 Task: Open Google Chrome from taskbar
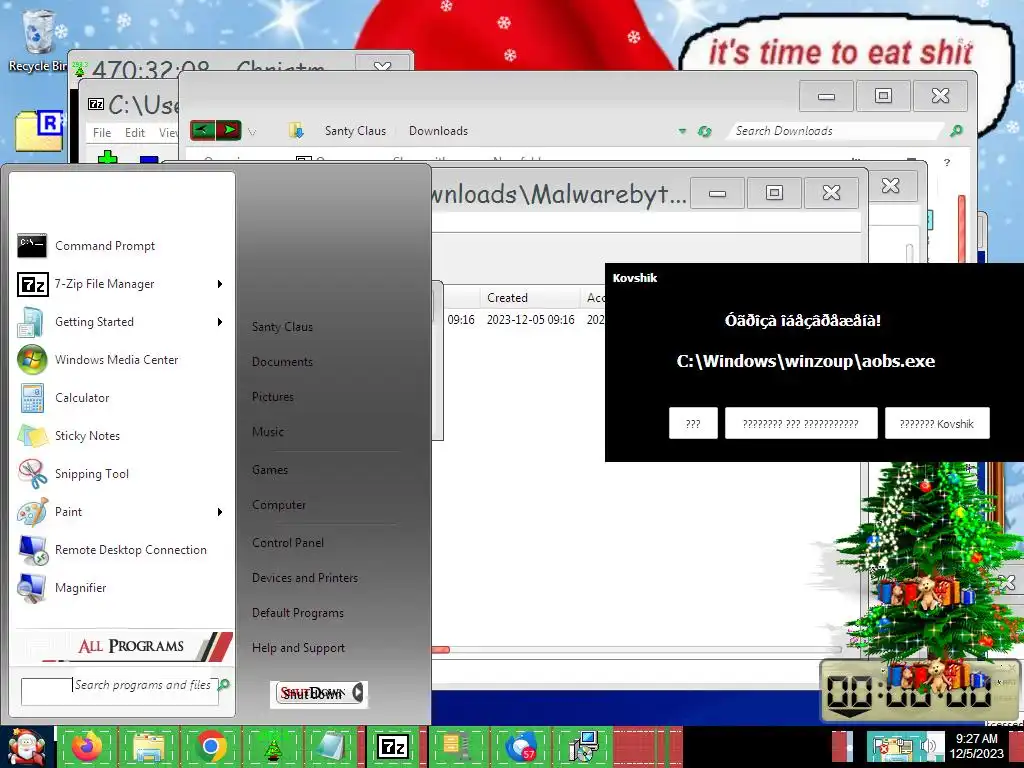coord(210,746)
